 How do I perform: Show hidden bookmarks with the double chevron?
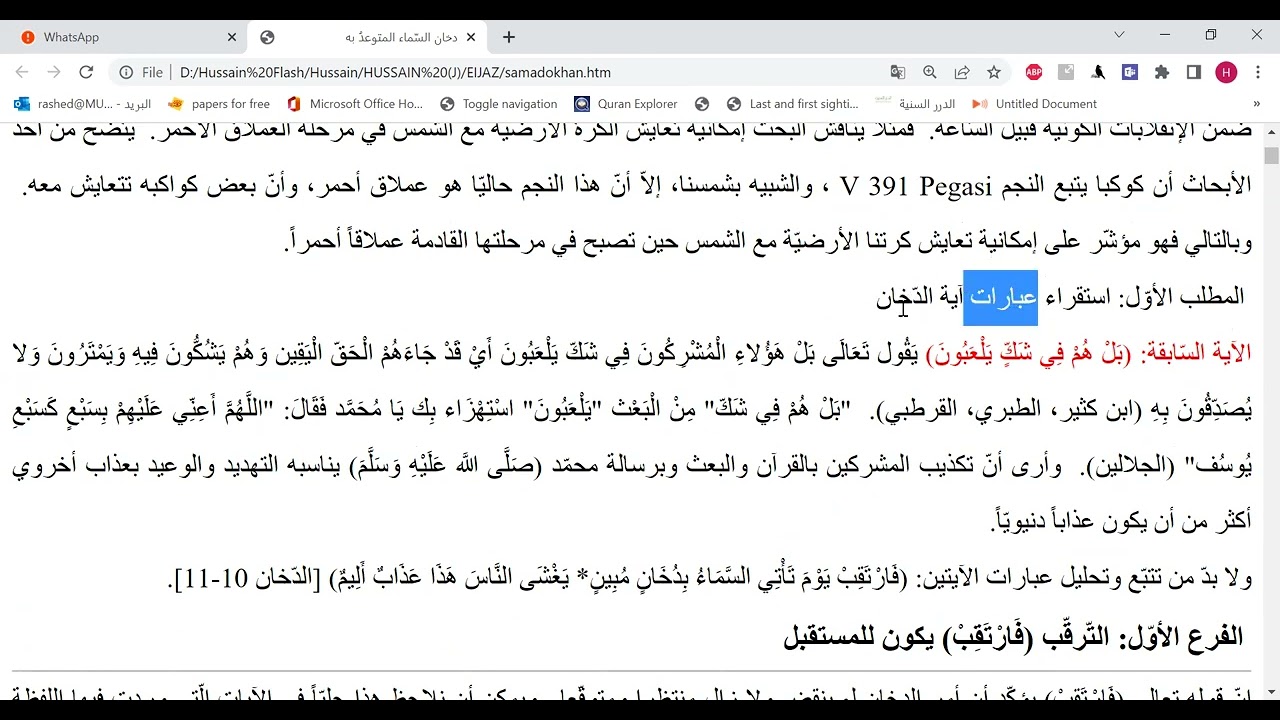click(x=1257, y=104)
